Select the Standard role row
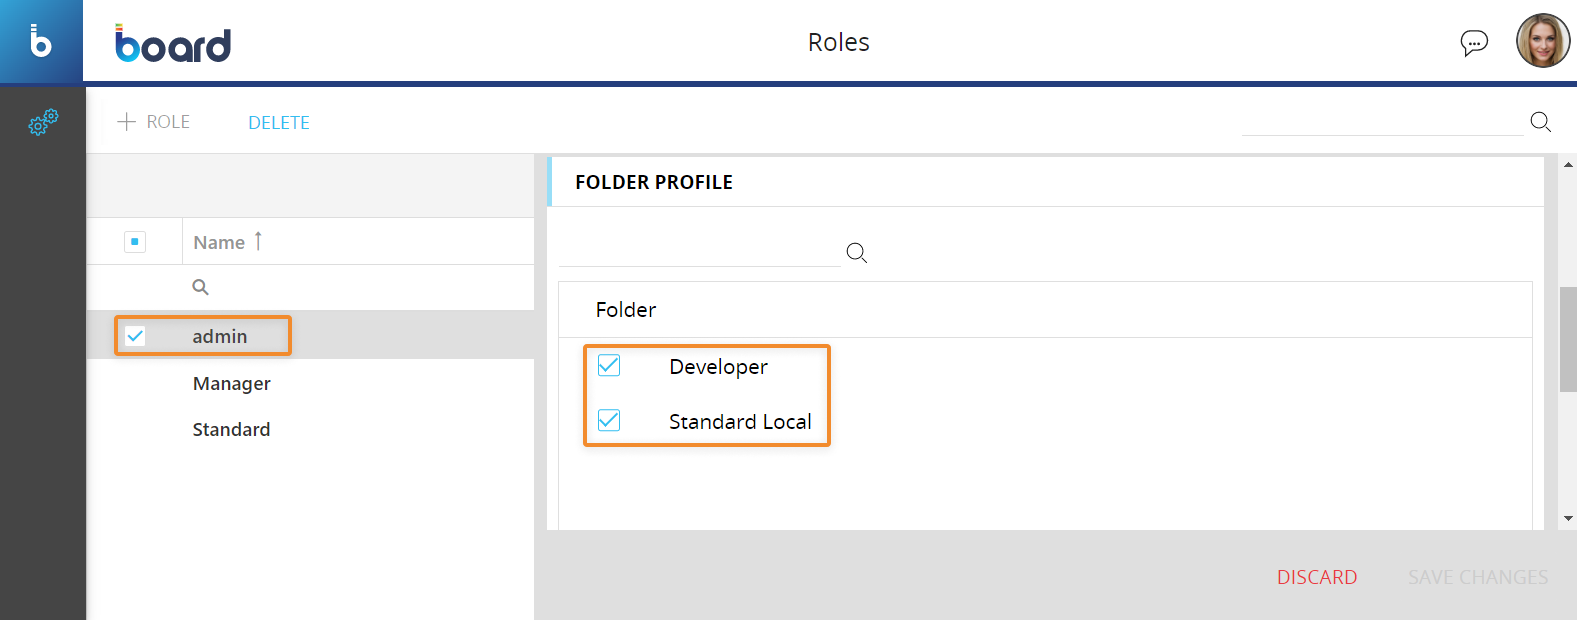This screenshot has width=1577, height=620. [231, 430]
